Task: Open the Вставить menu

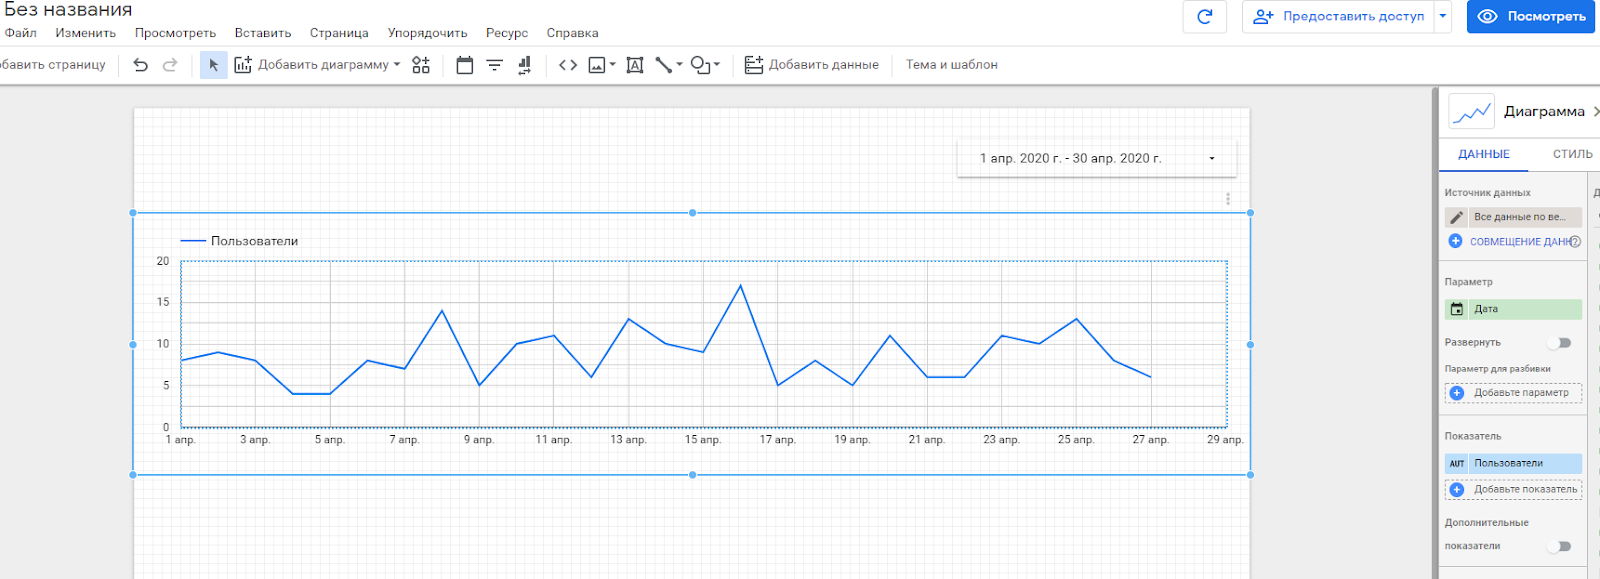Action: (263, 33)
